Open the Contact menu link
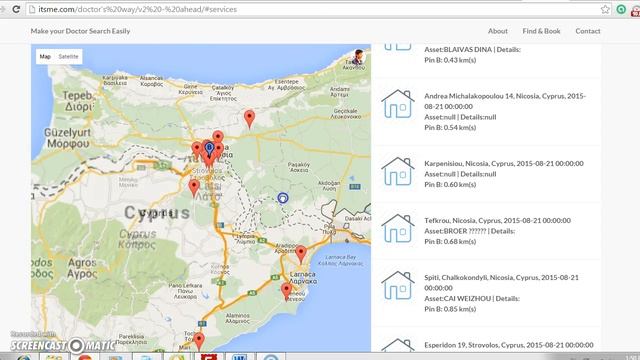Screen dimensions: 640x360 [x=588, y=31]
